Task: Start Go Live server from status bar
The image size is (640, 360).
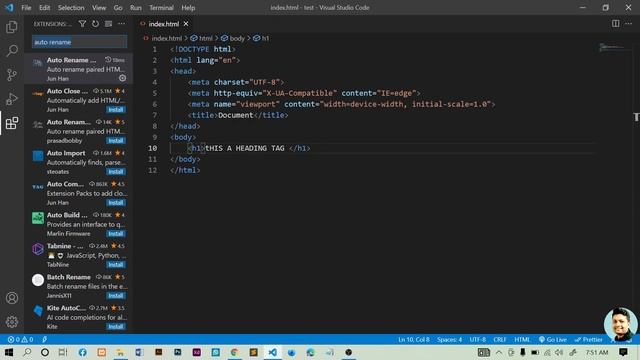Action: 553,340
